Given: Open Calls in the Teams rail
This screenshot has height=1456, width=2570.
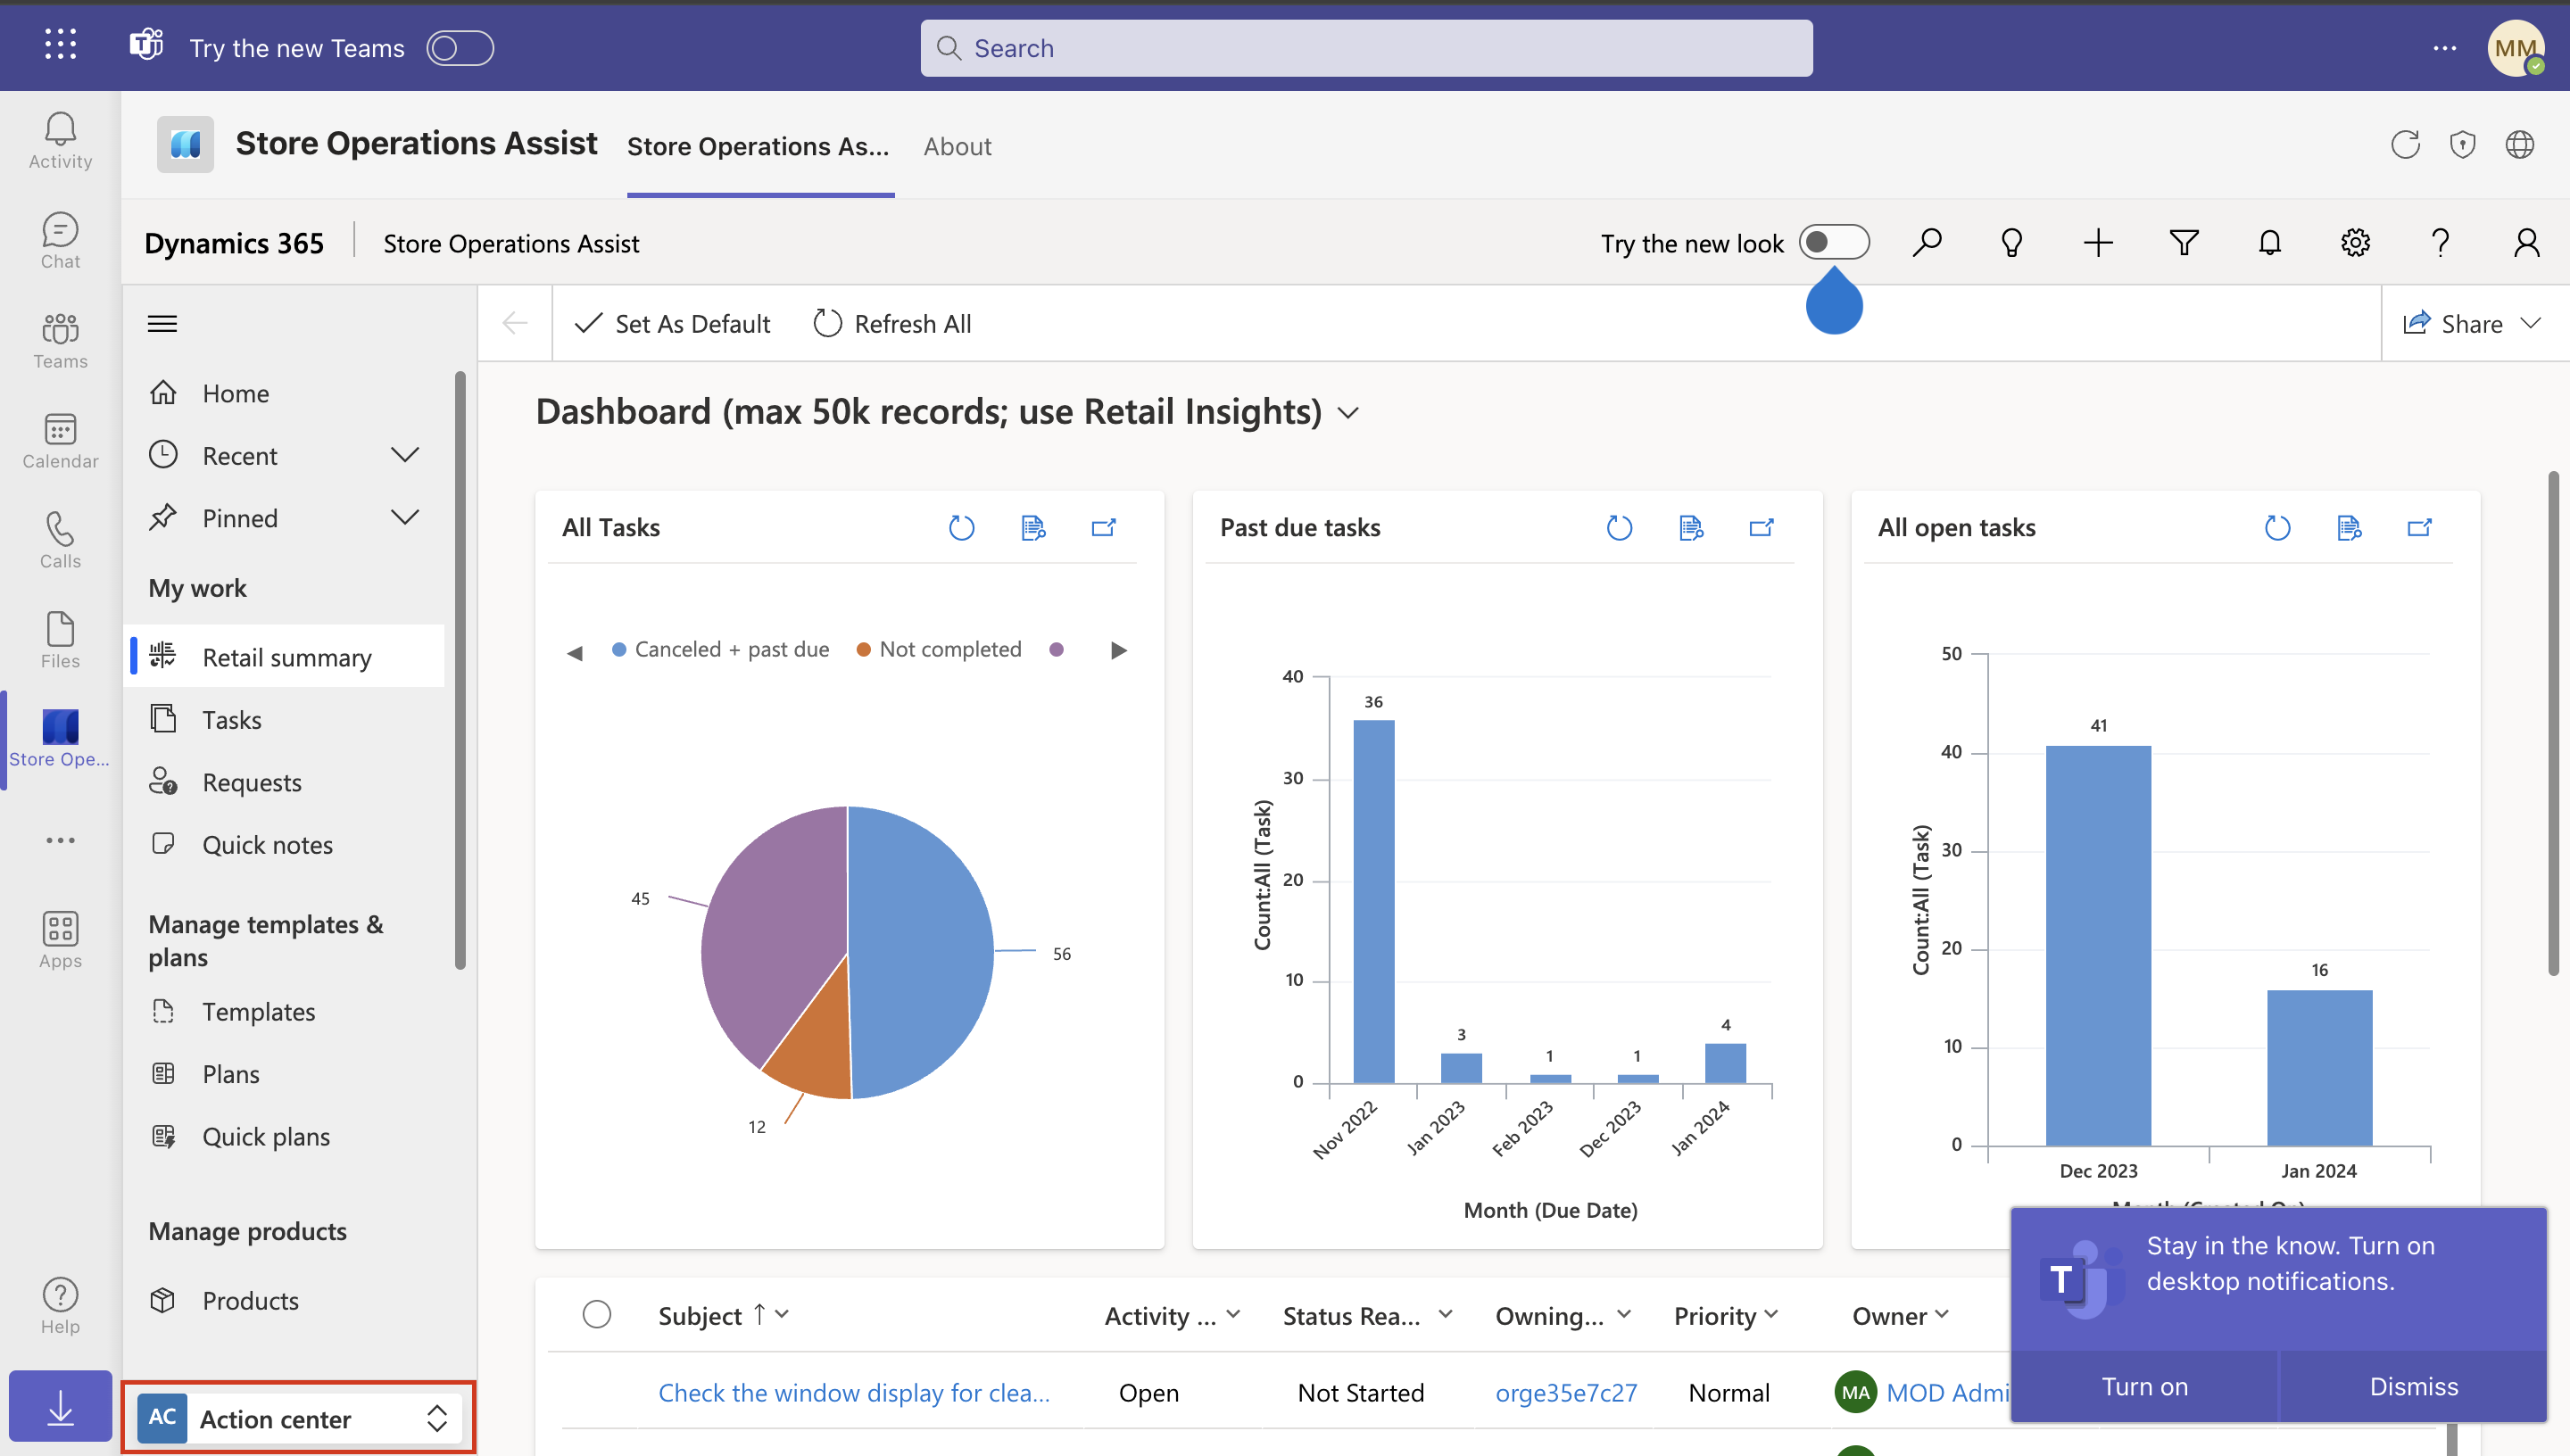Looking at the screenshot, I should point(60,540).
